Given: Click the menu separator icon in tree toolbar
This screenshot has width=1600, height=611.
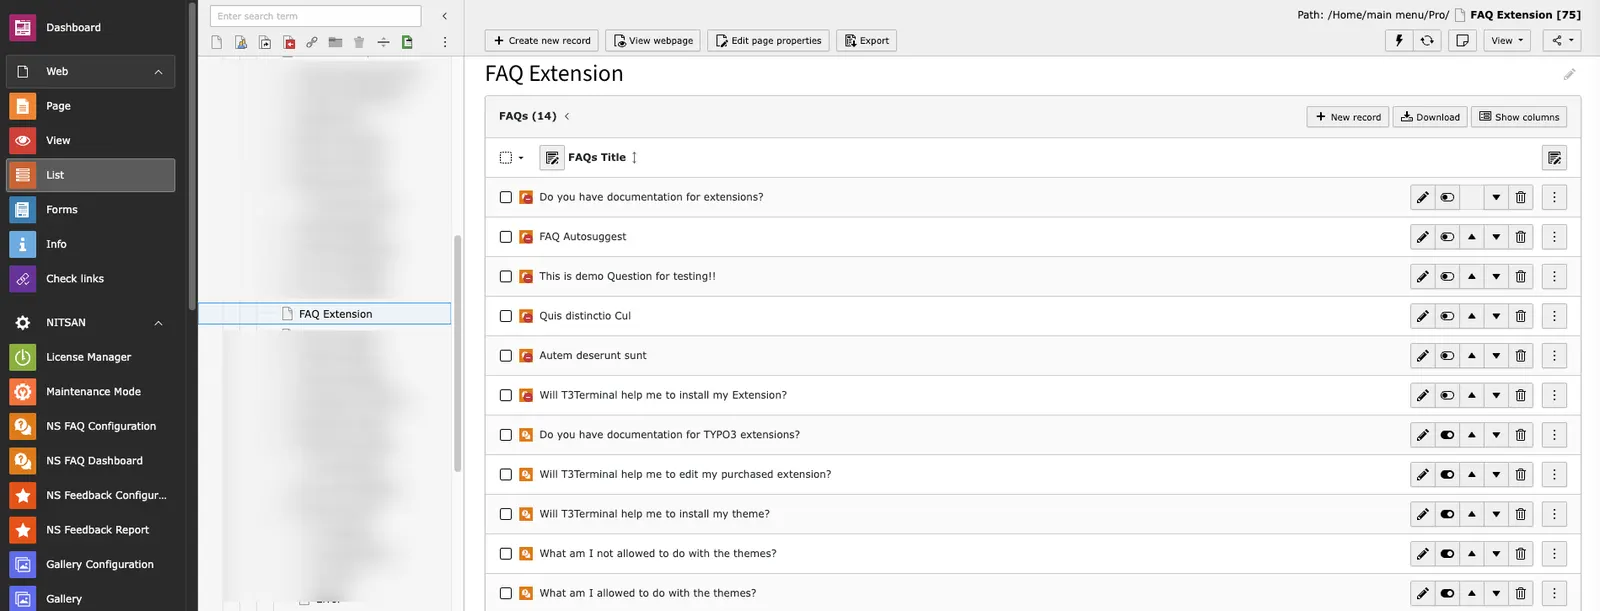Looking at the screenshot, I should (383, 42).
